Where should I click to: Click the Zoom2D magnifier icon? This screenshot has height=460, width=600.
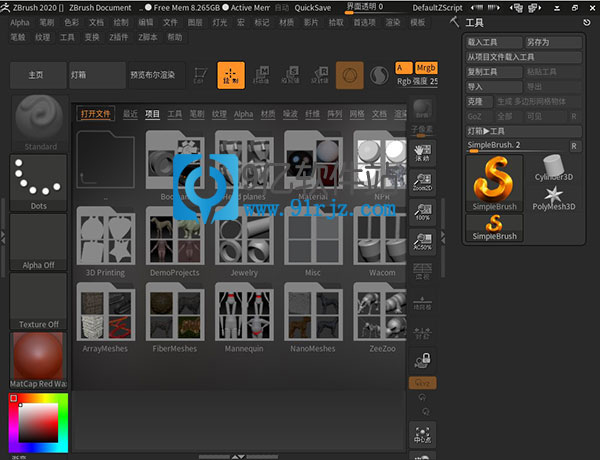pyautogui.click(x=422, y=183)
